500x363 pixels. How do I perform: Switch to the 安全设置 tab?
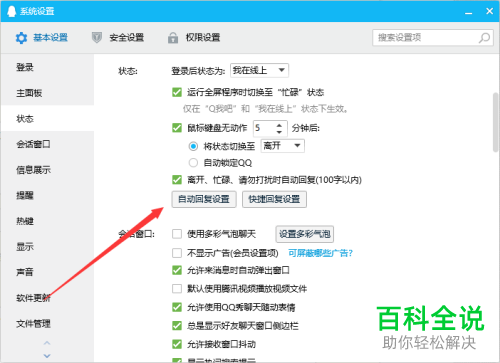[118, 38]
